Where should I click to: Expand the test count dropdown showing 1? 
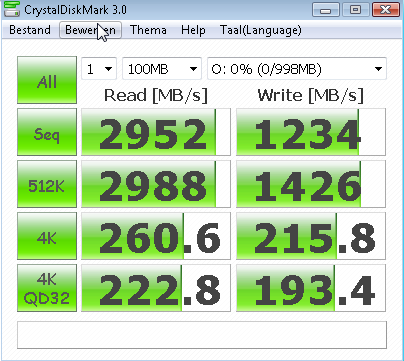pyautogui.click(x=99, y=69)
